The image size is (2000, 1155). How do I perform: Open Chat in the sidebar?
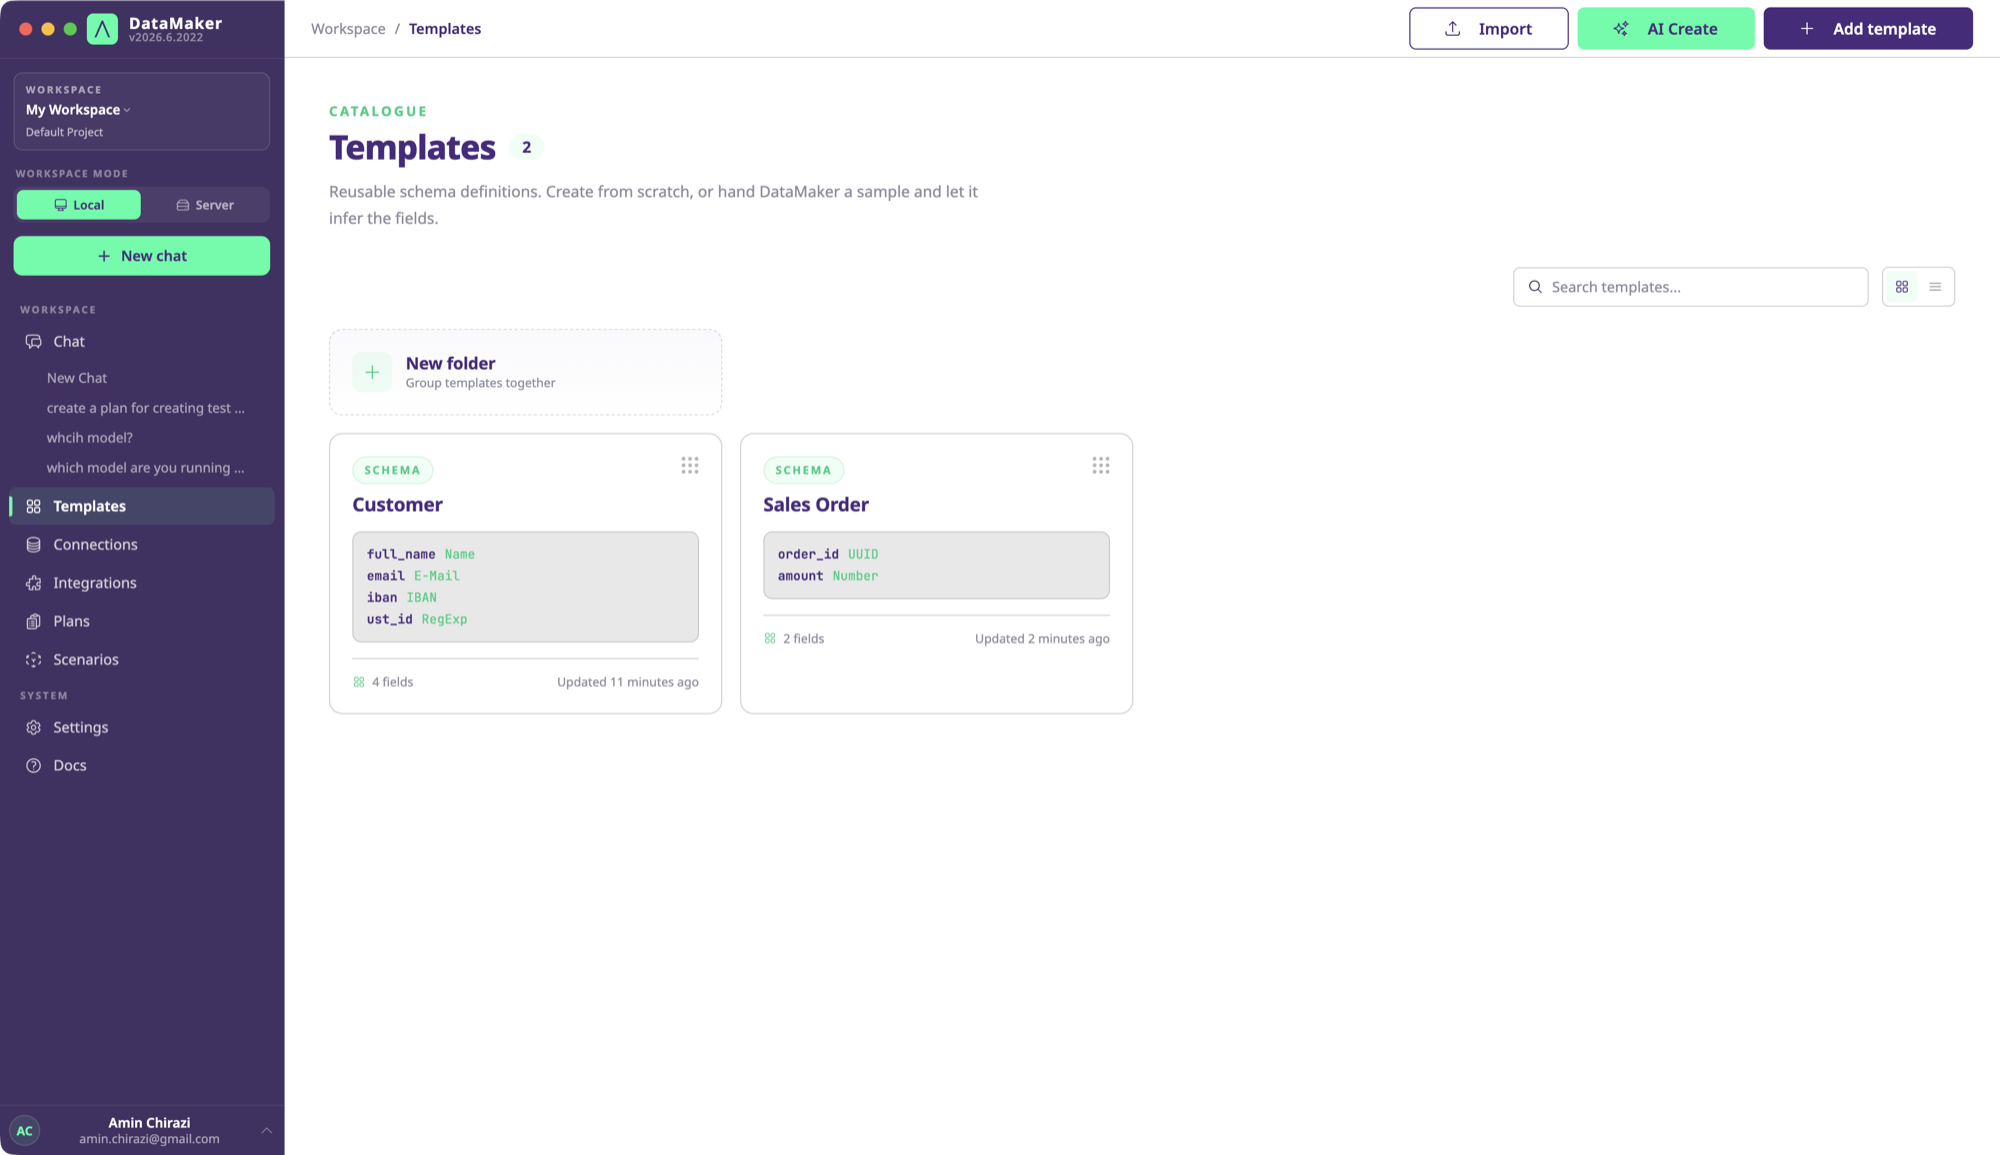click(x=142, y=342)
